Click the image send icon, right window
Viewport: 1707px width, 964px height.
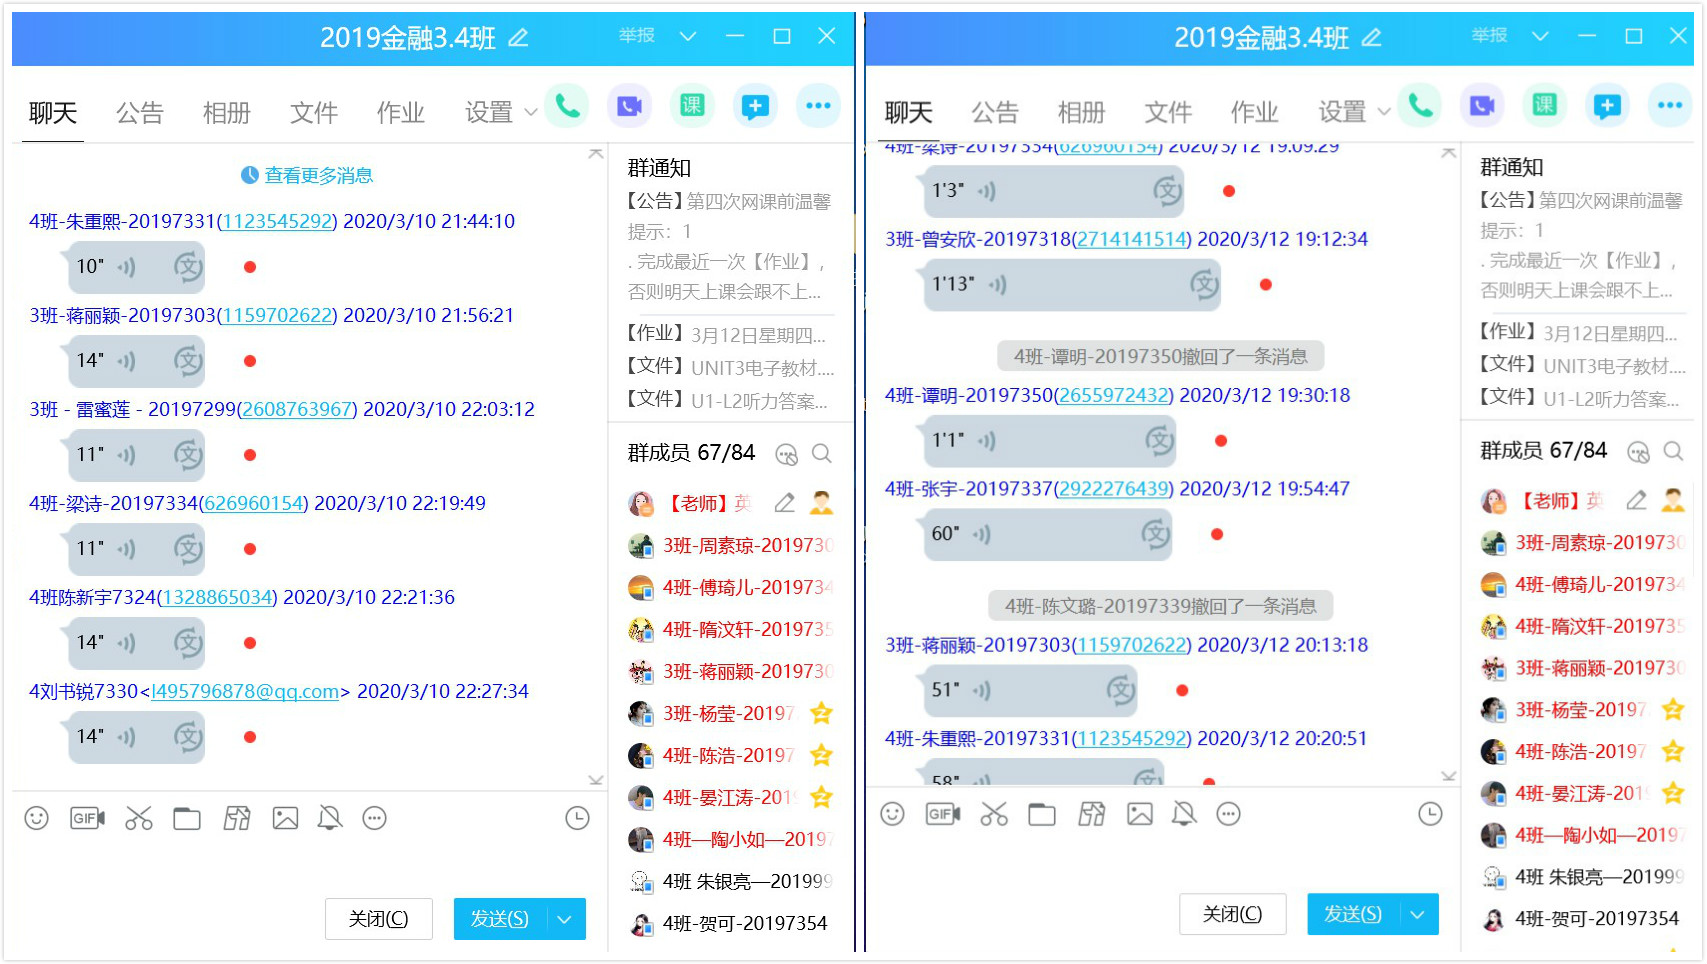click(x=1140, y=815)
